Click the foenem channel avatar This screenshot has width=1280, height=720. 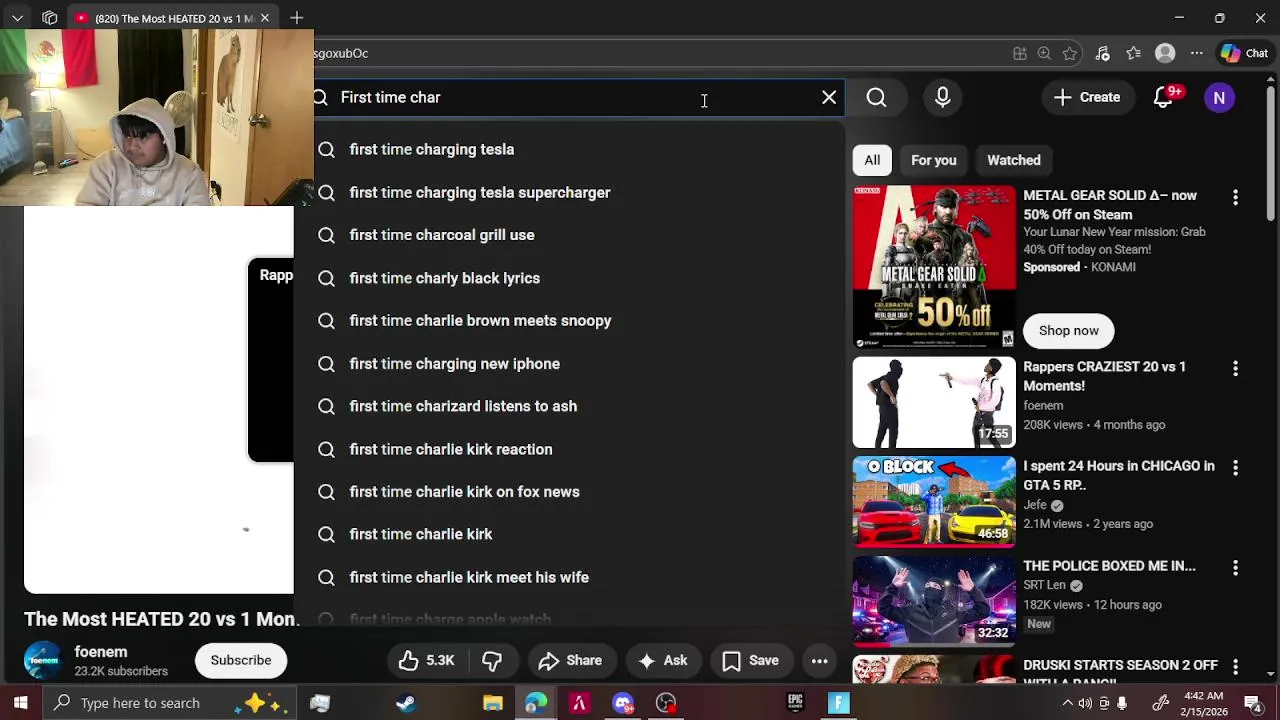pyautogui.click(x=43, y=660)
